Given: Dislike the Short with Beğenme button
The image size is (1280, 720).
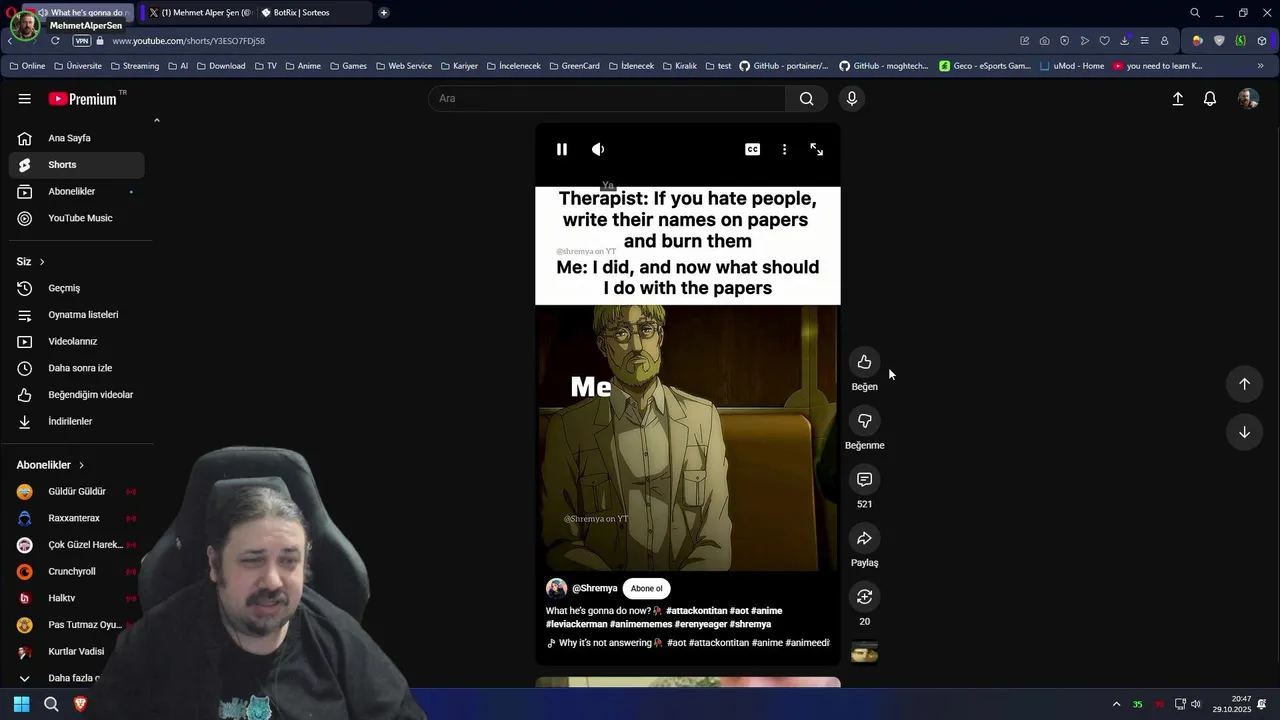Looking at the screenshot, I should click(x=864, y=421).
